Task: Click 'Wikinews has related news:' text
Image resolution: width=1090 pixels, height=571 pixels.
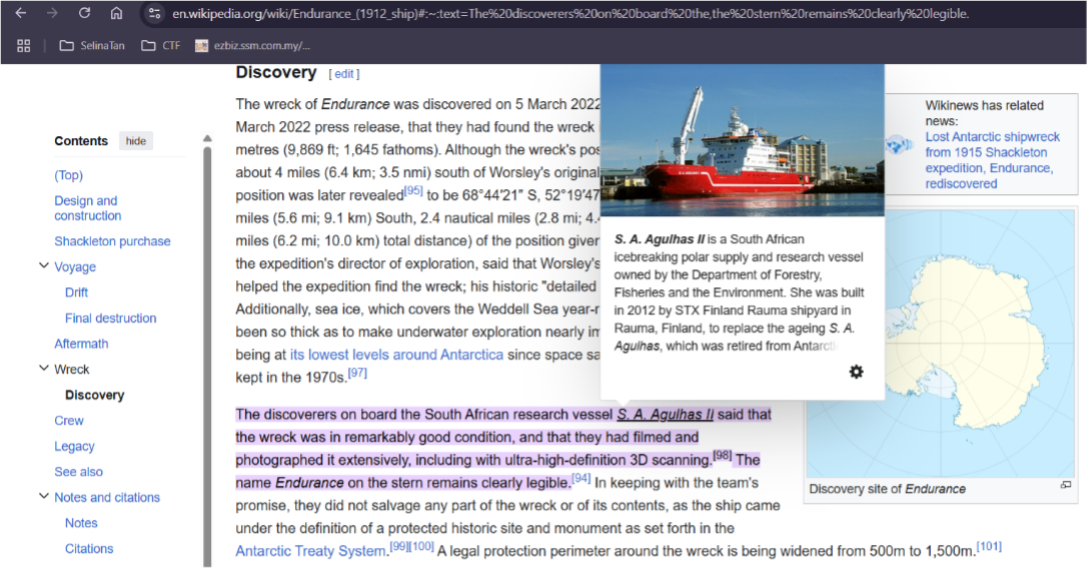Action: pos(984,113)
